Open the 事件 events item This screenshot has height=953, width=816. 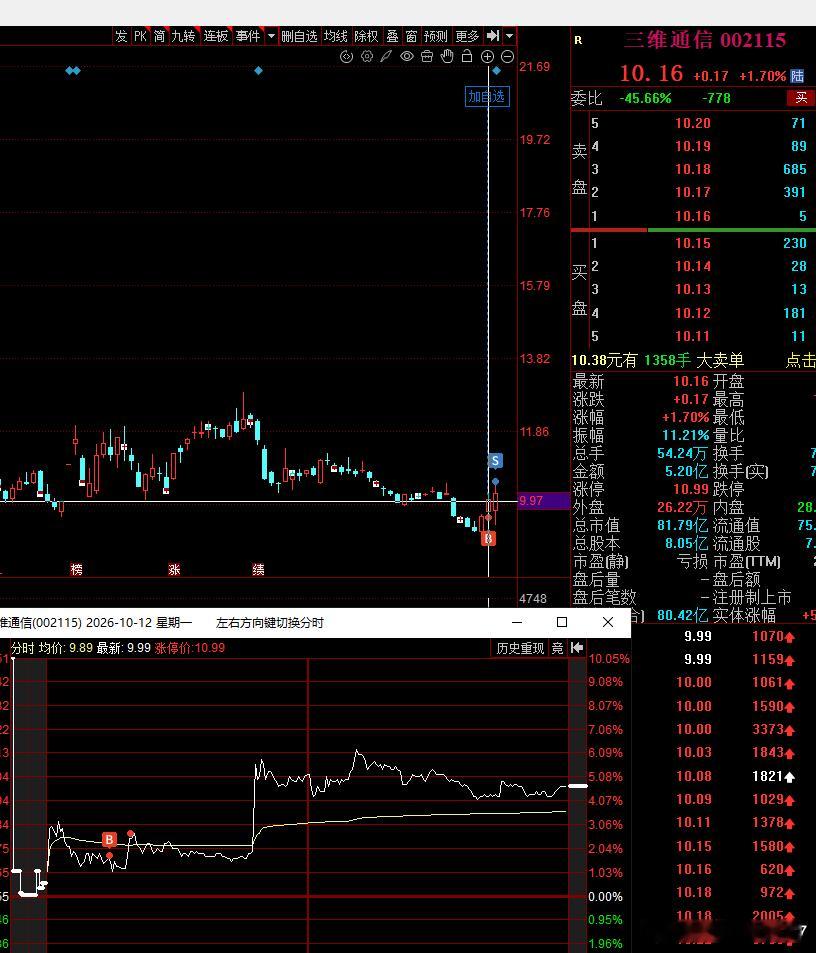point(248,36)
